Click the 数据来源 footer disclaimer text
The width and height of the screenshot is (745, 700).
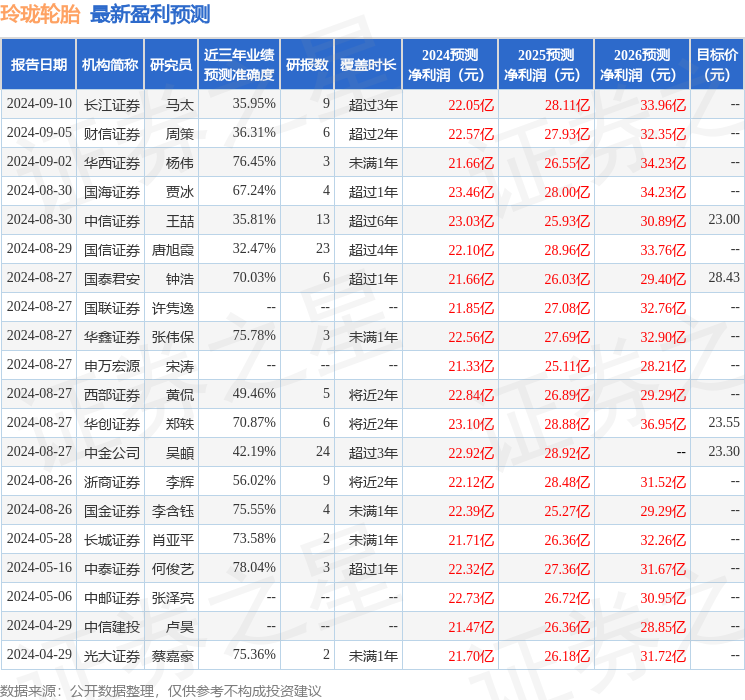[161, 690]
